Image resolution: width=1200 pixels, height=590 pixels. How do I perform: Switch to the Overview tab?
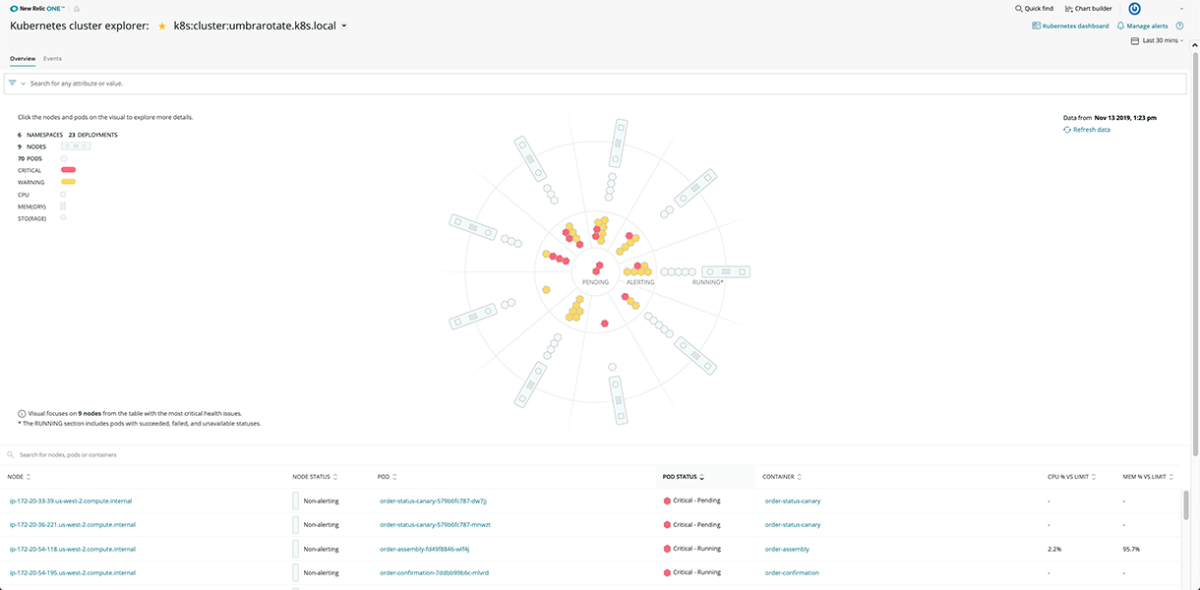22,59
